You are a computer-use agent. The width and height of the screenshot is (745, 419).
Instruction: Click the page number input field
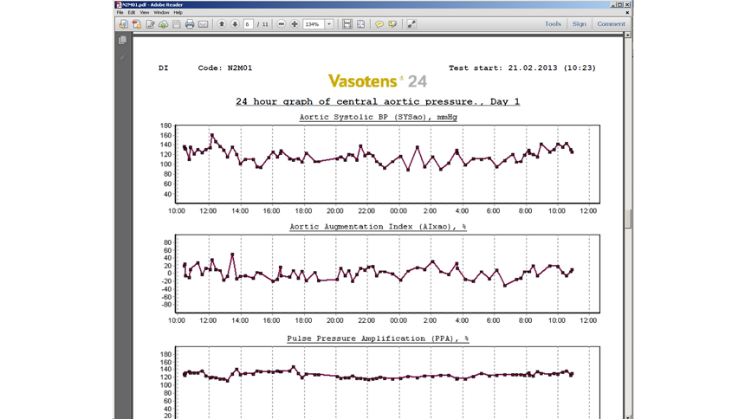248,24
